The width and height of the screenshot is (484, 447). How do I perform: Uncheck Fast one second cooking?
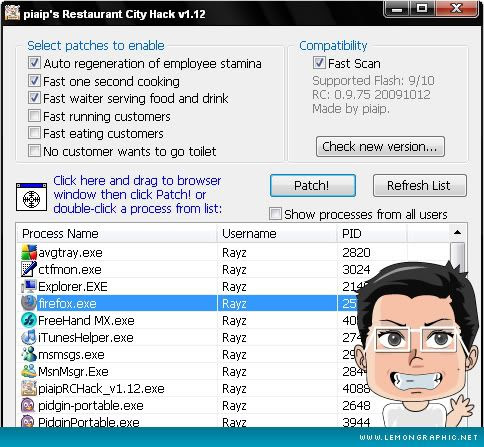(34, 80)
